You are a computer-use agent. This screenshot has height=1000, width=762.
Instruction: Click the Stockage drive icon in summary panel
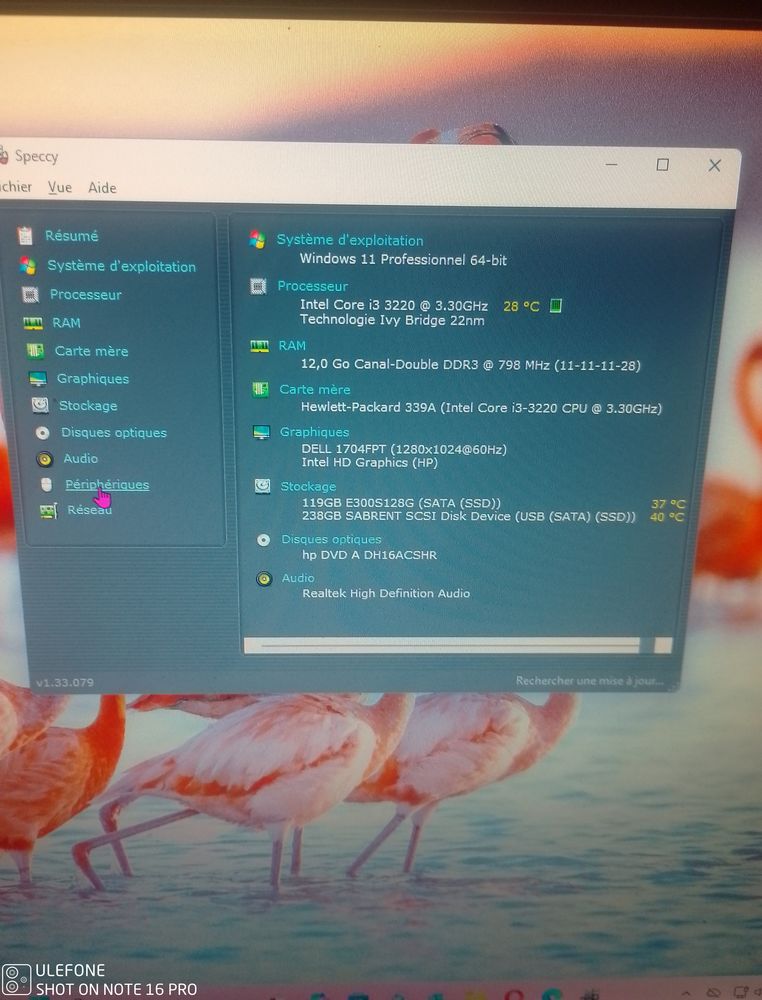coord(262,486)
